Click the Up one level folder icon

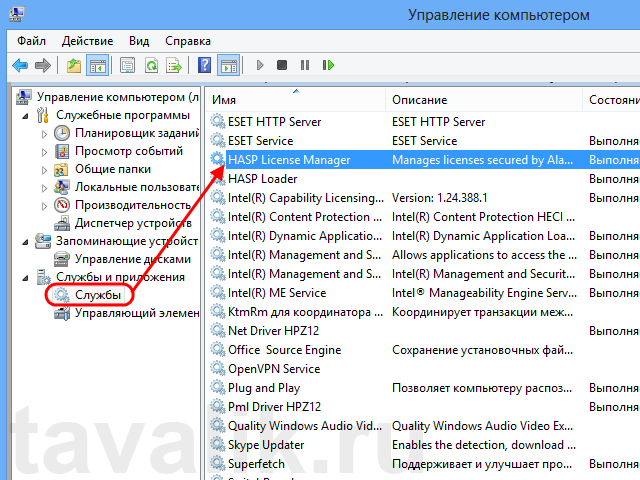[74, 66]
